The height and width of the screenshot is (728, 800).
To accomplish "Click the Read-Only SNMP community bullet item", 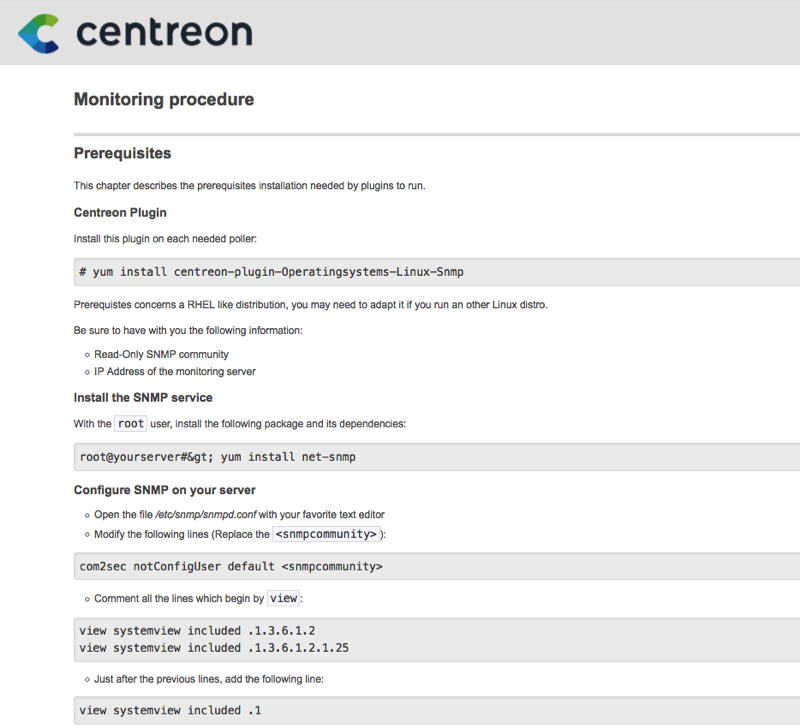I will click(161, 354).
